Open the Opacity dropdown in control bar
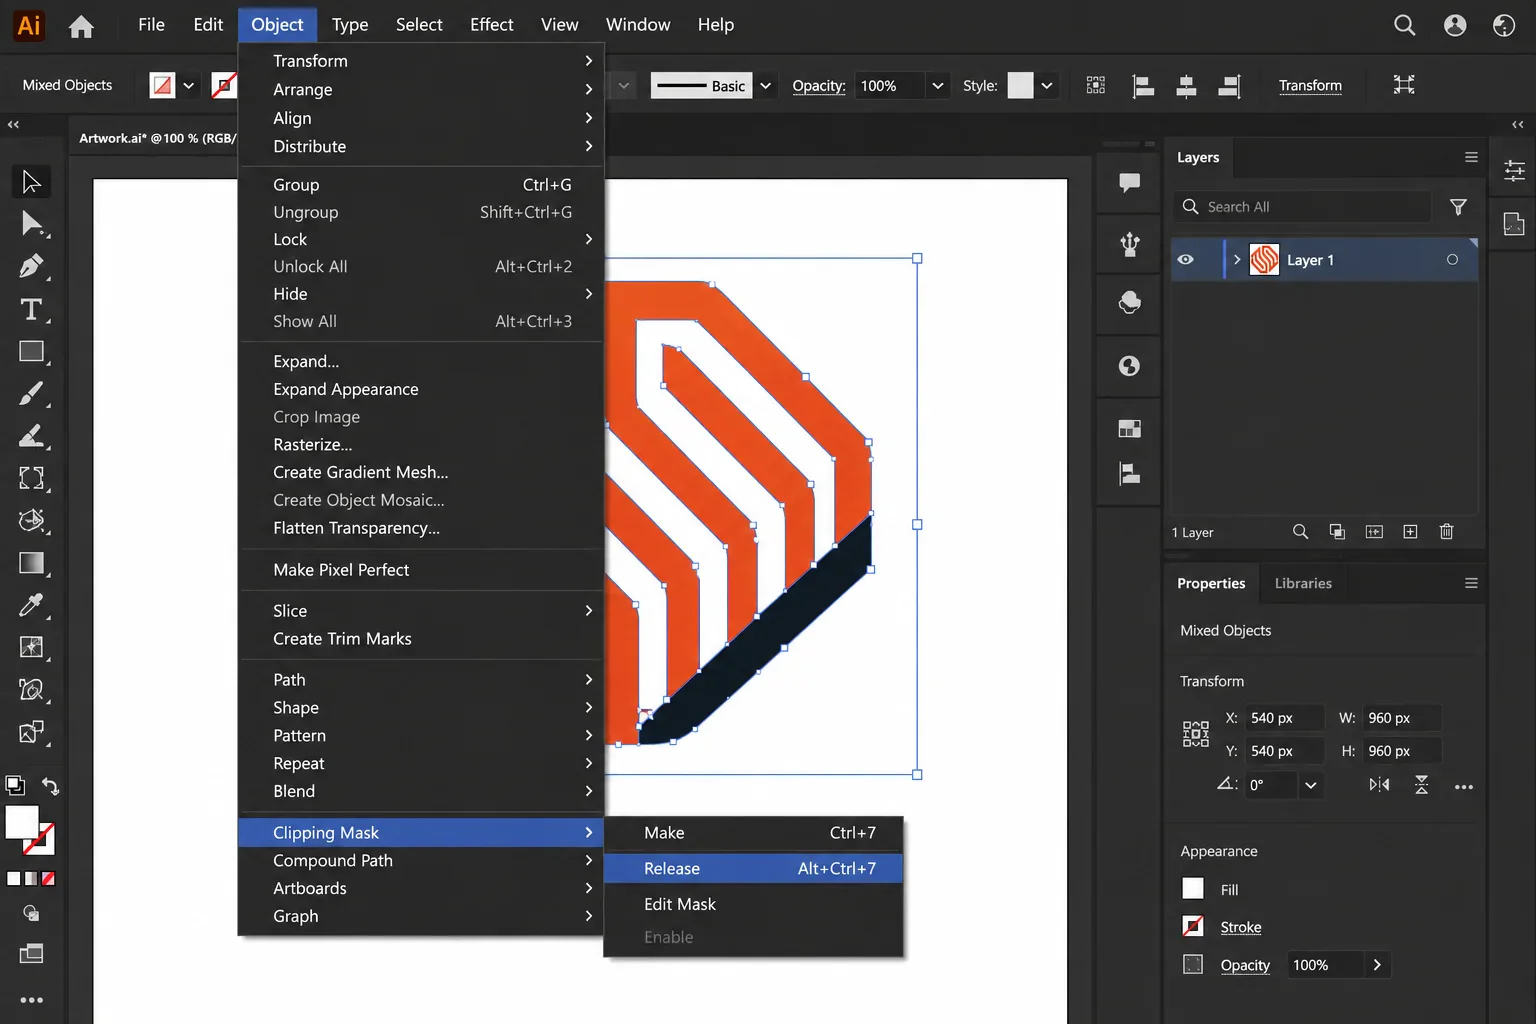This screenshot has width=1536, height=1024. [x=937, y=86]
